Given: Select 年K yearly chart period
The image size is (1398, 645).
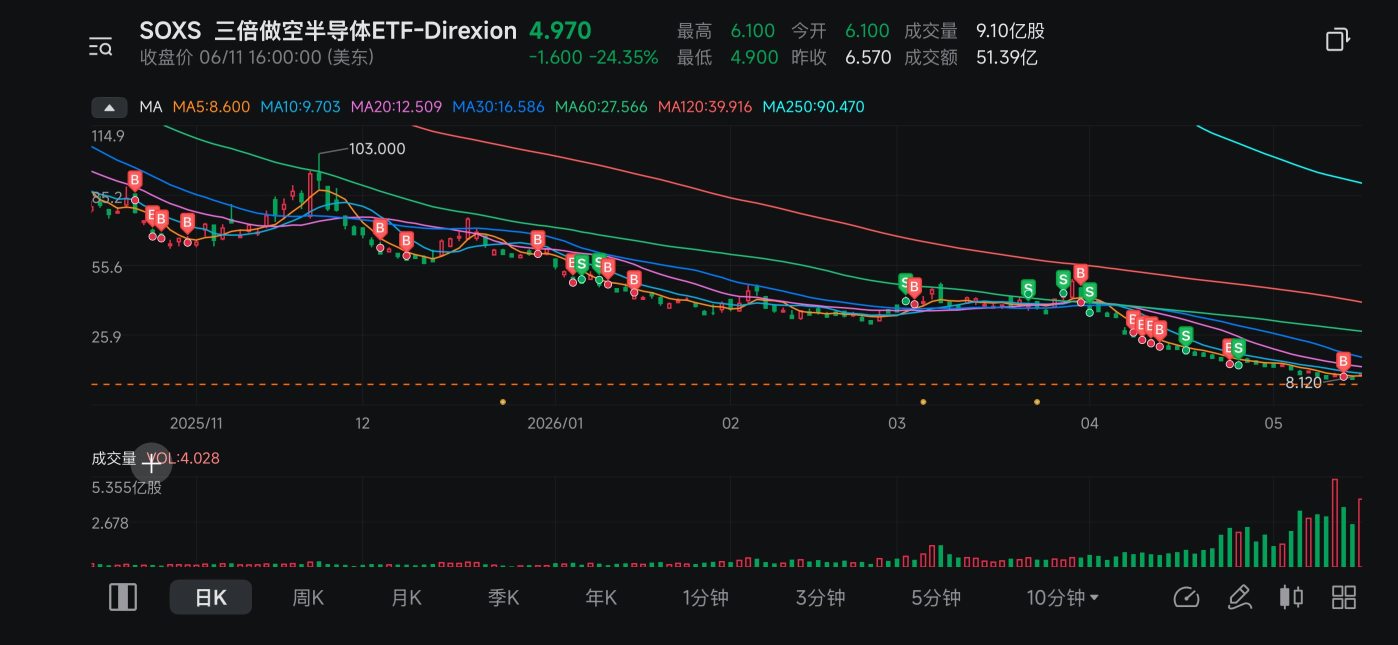Looking at the screenshot, I should [601, 598].
